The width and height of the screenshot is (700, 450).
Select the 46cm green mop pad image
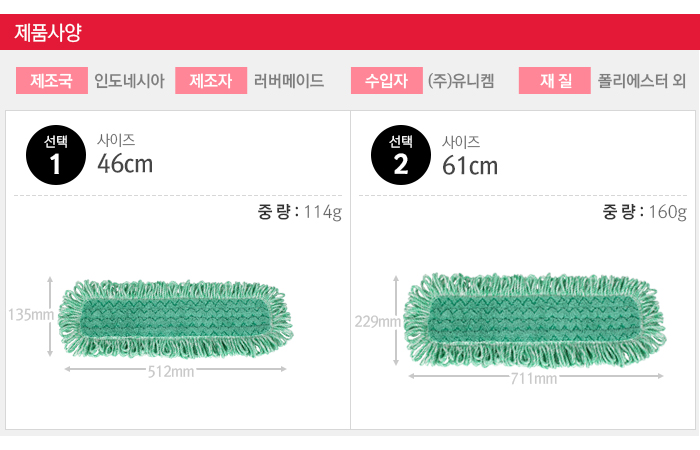pos(175,319)
